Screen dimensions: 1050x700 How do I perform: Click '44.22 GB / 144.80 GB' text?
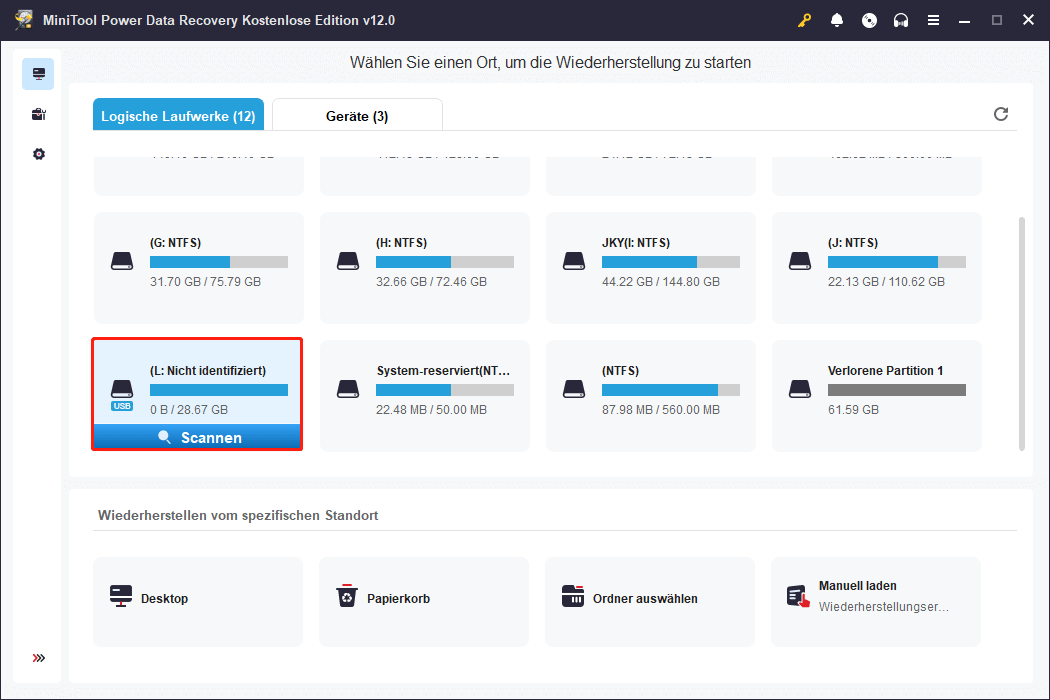661,281
